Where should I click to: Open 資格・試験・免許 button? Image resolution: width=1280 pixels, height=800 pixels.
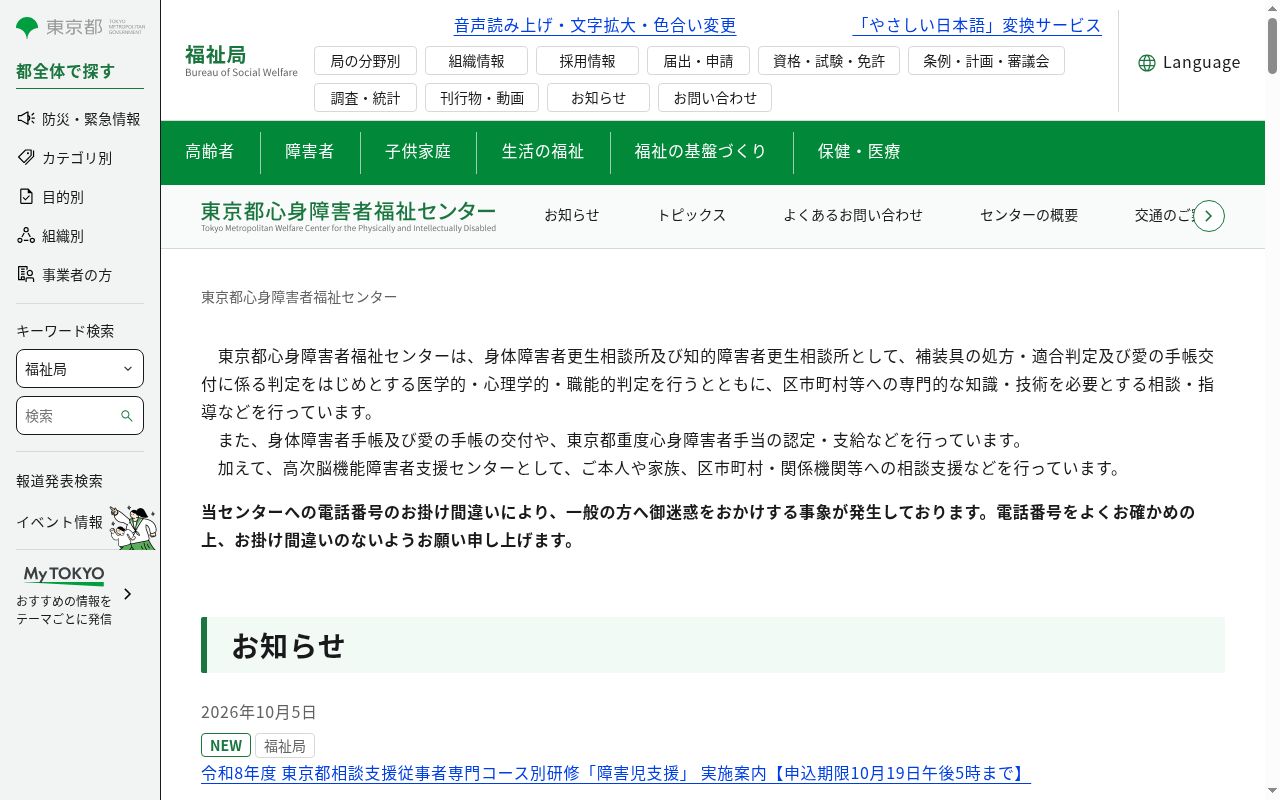point(829,61)
